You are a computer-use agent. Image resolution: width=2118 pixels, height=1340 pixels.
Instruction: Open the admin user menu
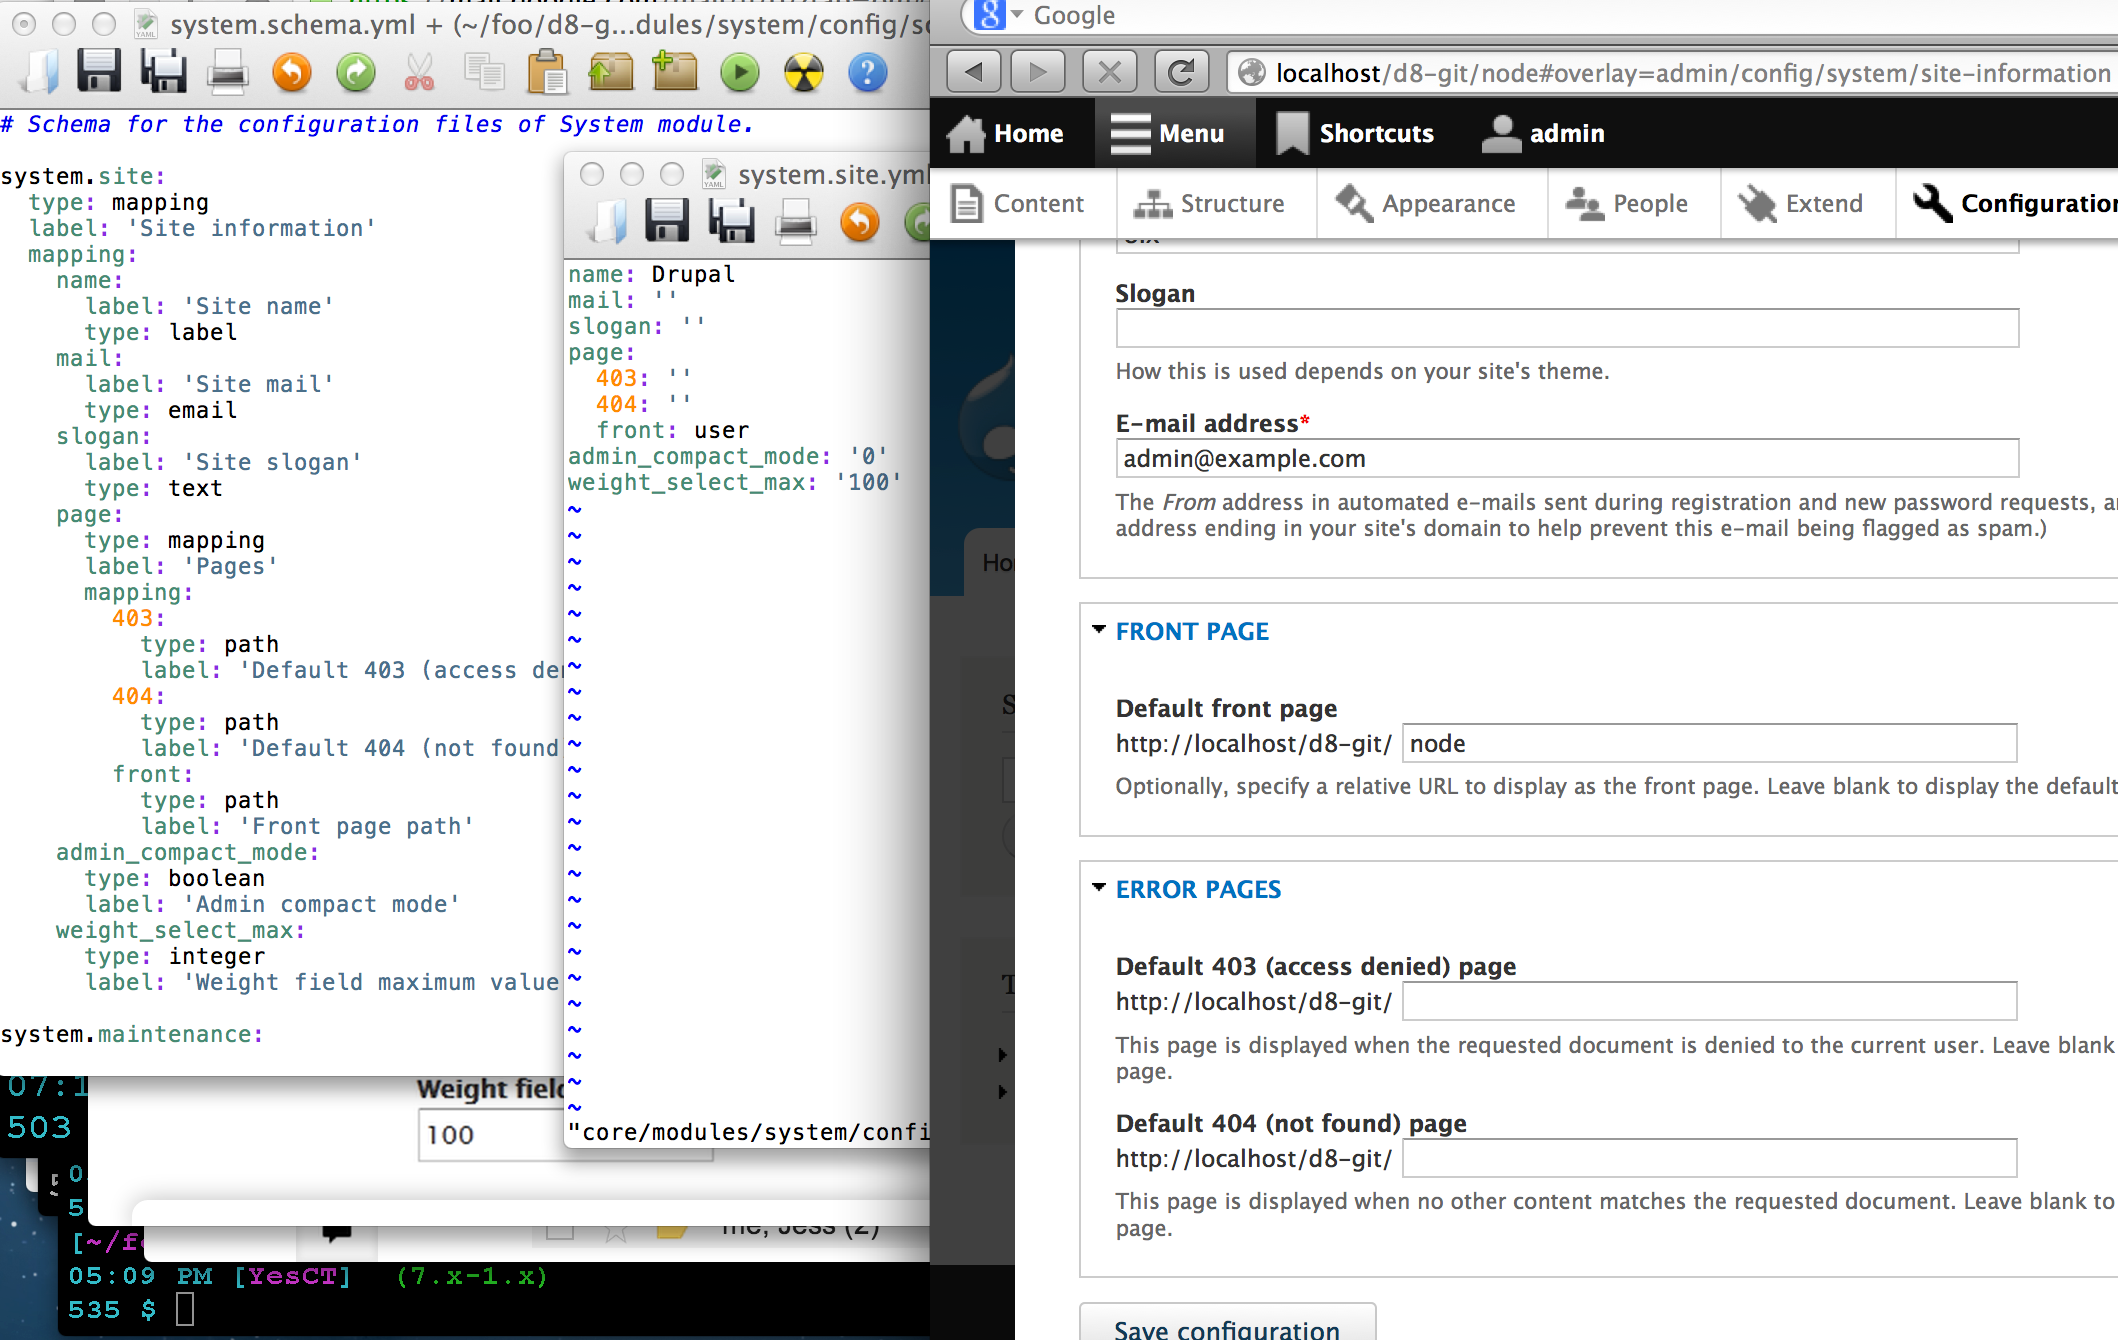click(x=1544, y=133)
